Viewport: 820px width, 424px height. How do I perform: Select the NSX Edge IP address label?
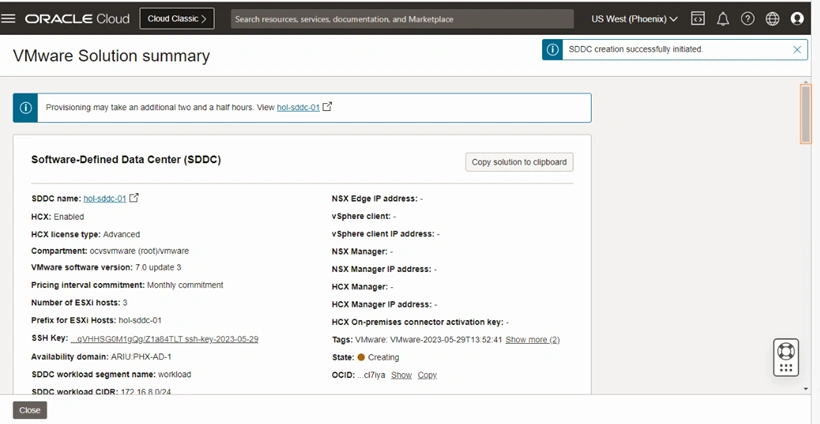click(x=374, y=199)
